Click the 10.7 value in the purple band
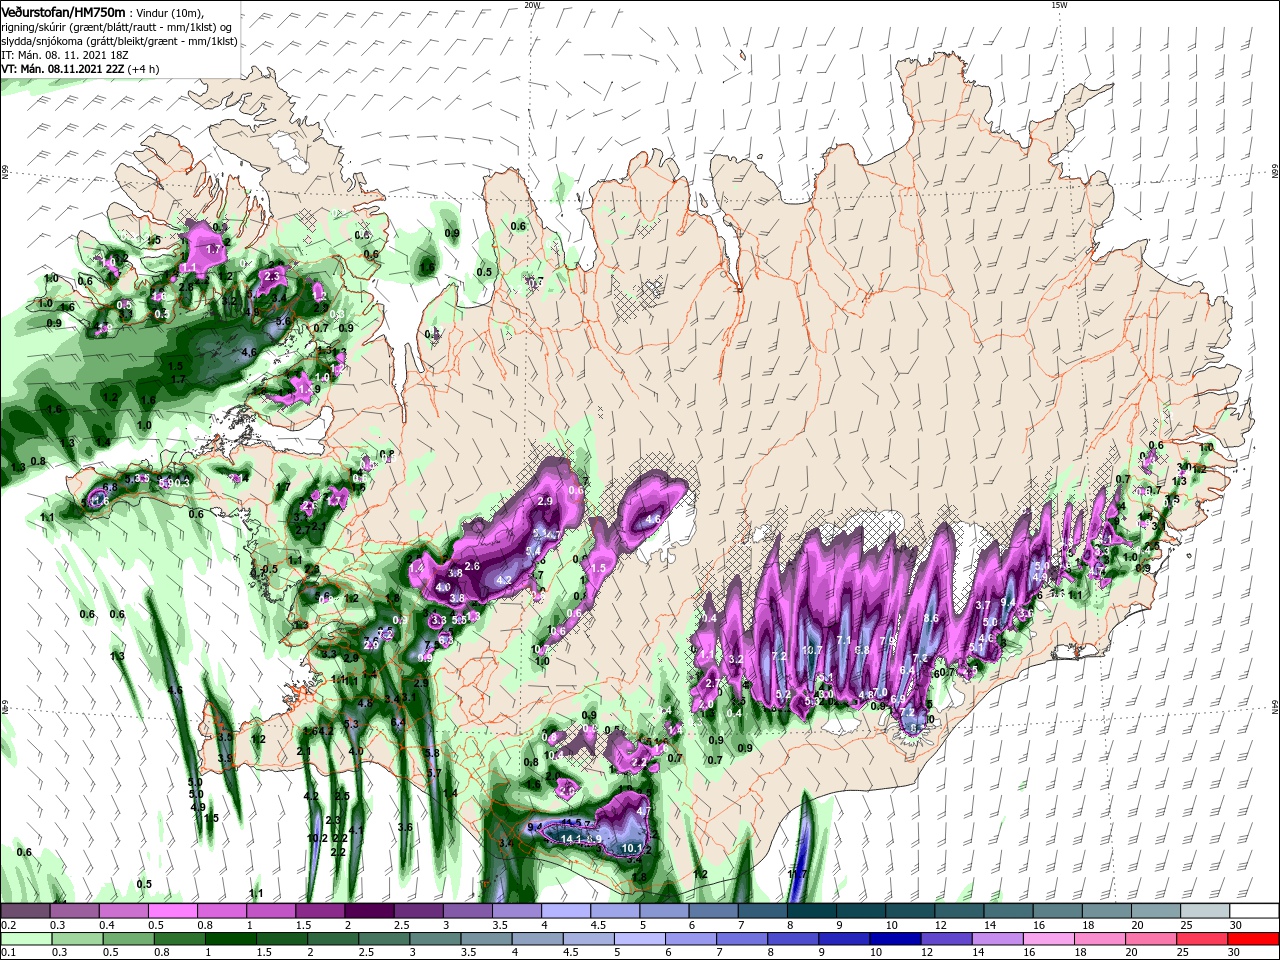The image size is (1280, 960). click(812, 651)
